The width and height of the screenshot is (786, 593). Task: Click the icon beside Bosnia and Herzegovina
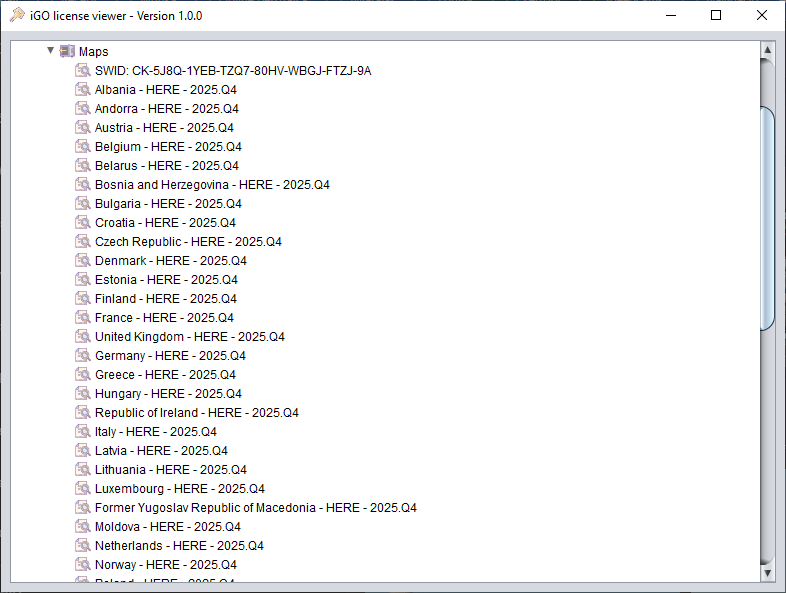pos(83,184)
